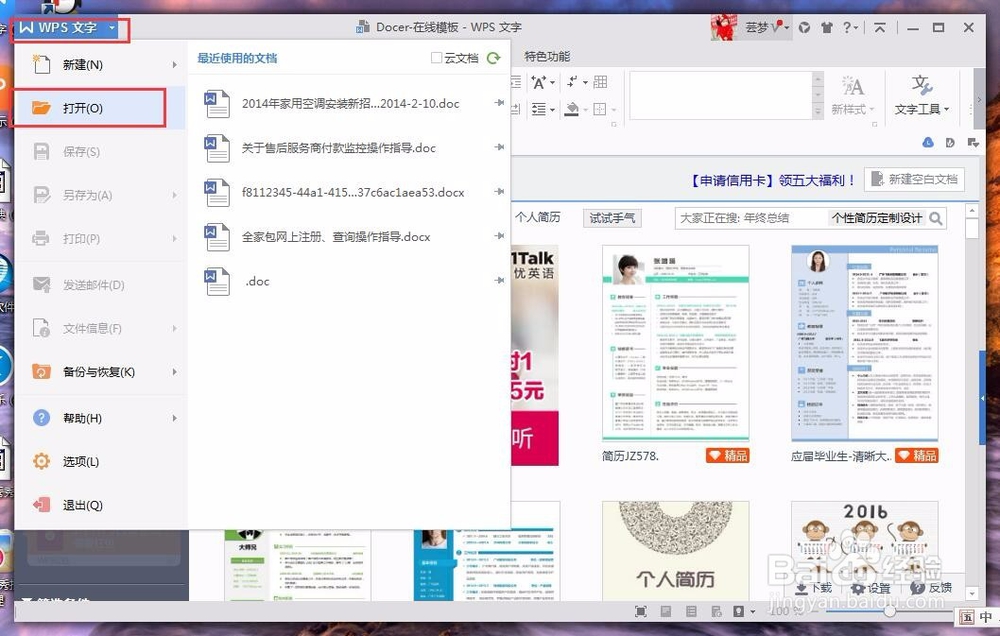Click the table grid icon in ribbon
This screenshot has width=1000, height=636.
tap(600, 82)
